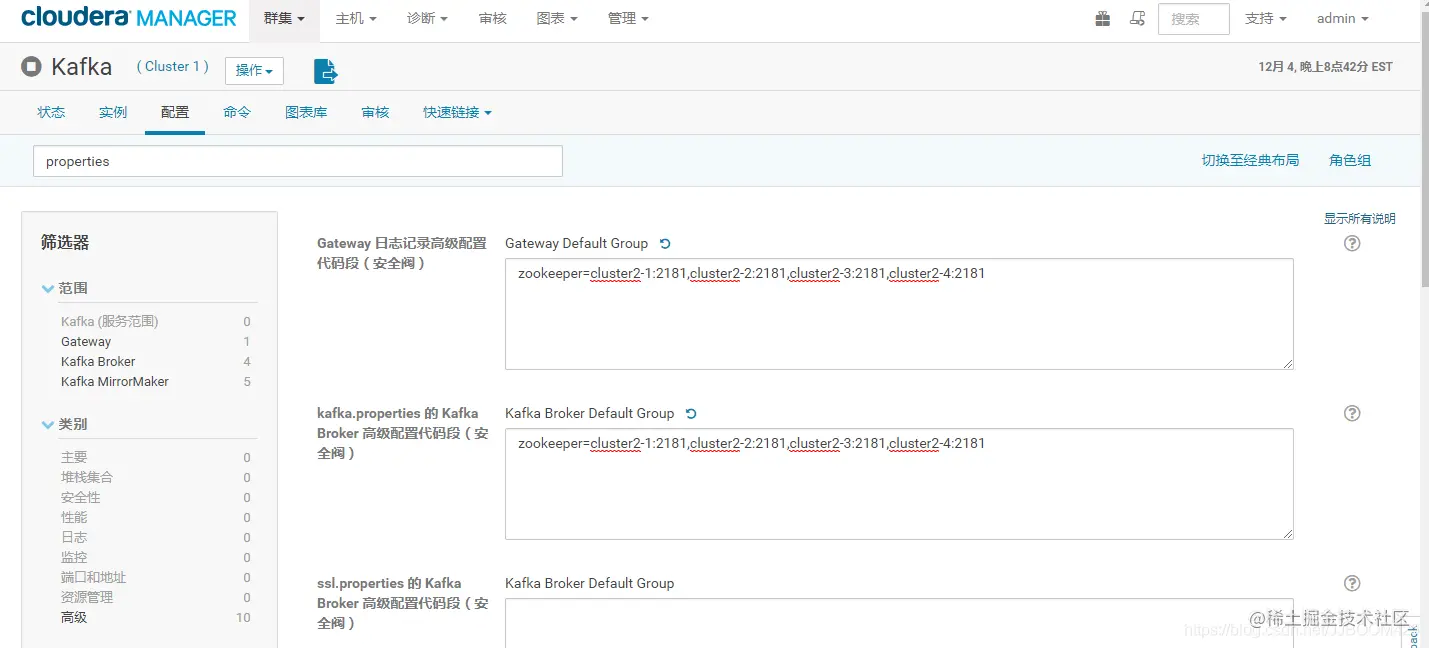Switch to the 状态 tab
Screen dimensions: 1429x648
tap(51, 113)
